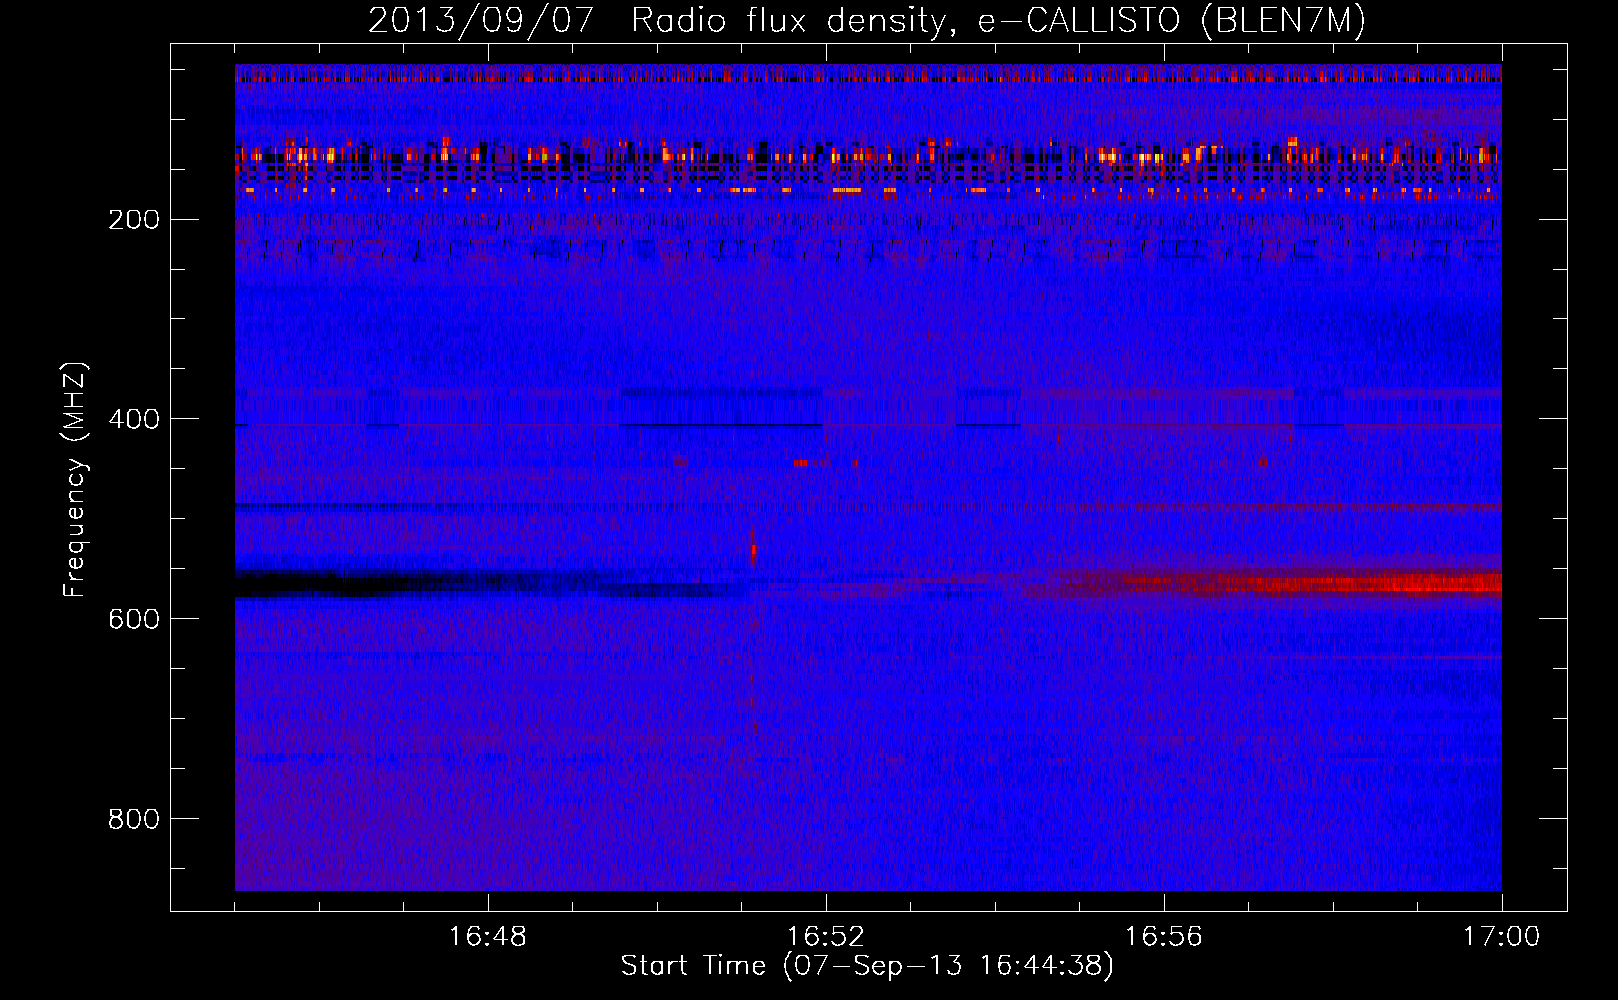This screenshot has width=1618, height=1000.
Task: Click the 'Start Time (07-Sep-13 16:44:38)' label
Action: tap(867, 966)
